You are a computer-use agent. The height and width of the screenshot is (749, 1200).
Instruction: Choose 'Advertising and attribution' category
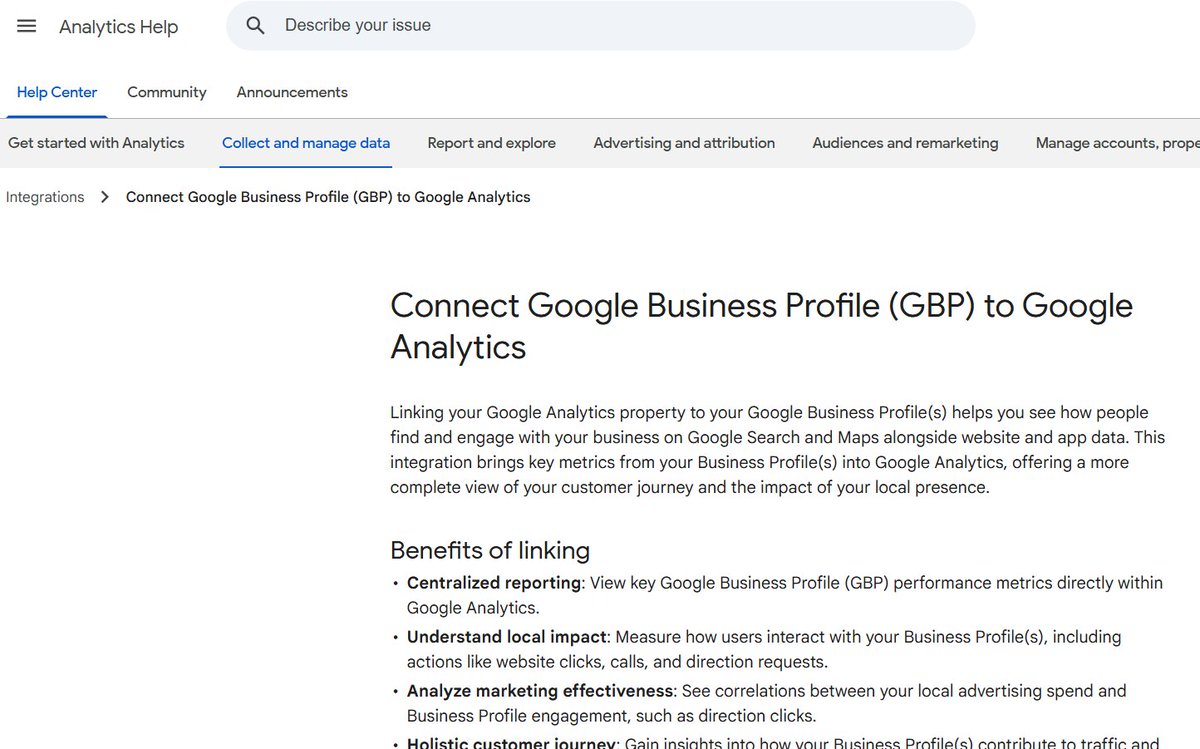point(684,143)
